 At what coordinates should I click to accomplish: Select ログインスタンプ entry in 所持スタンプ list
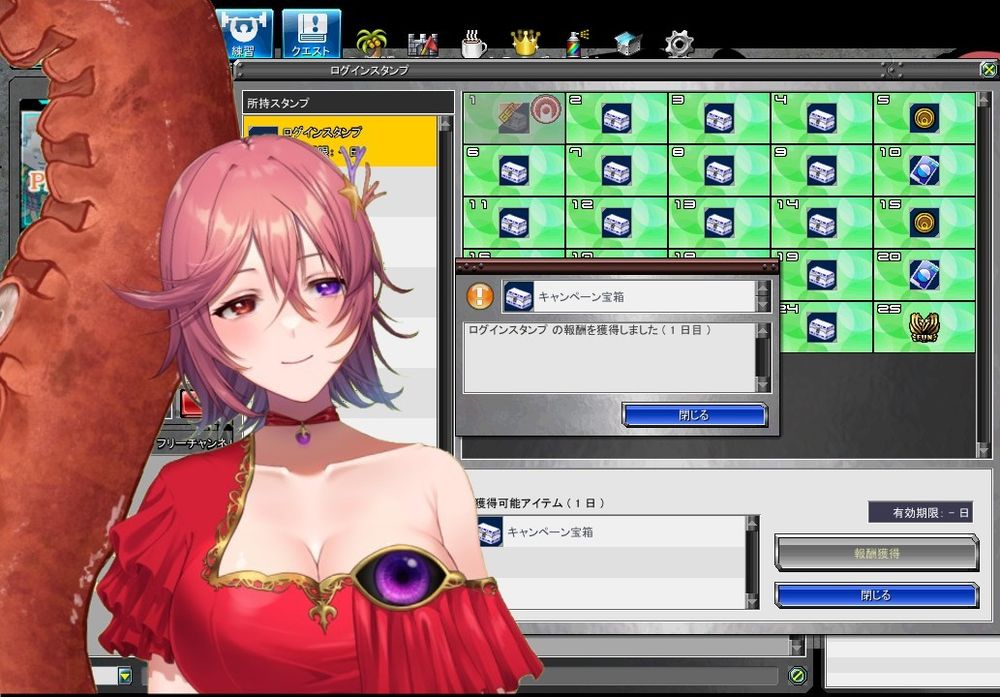click(x=340, y=142)
